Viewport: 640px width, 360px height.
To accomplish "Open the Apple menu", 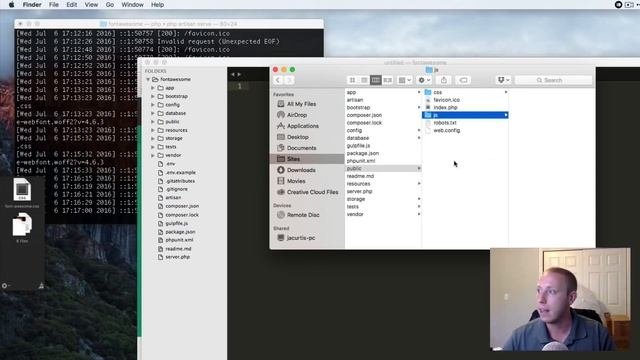I will point(11,5).
